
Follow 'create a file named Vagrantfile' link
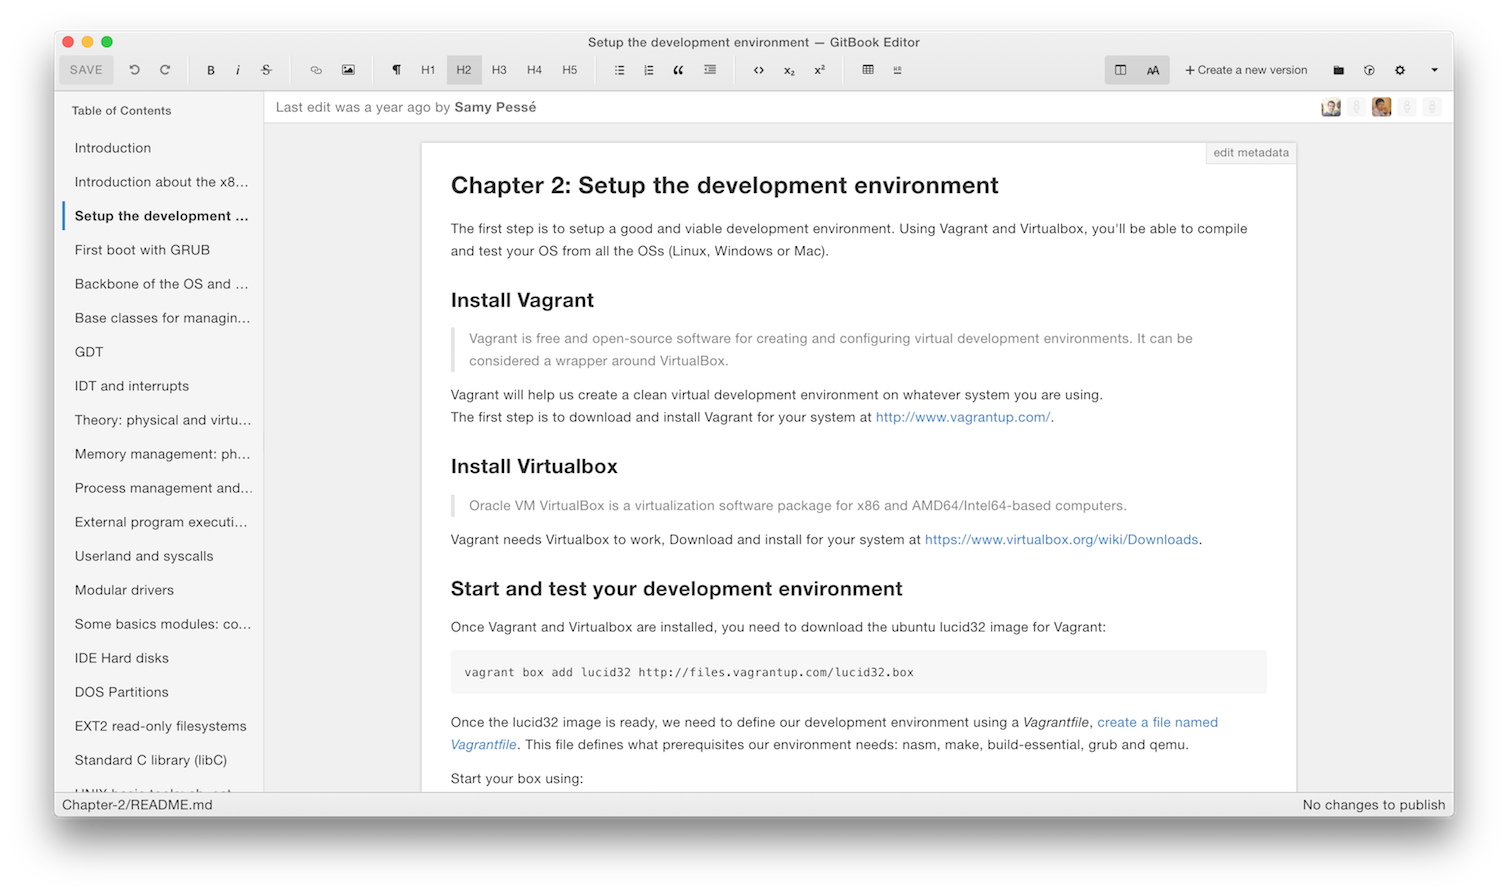click(x=1157, y=722)
